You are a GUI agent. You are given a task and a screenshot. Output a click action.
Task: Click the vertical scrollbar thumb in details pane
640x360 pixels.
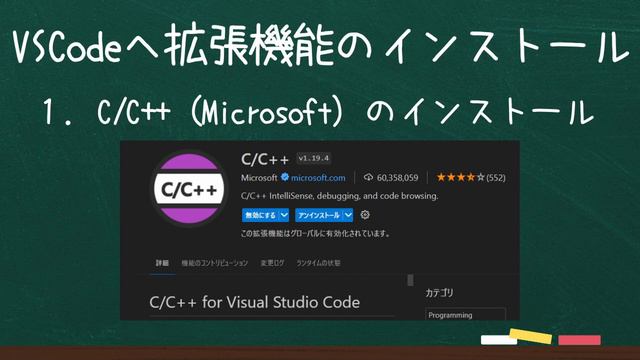pos(410,280)
